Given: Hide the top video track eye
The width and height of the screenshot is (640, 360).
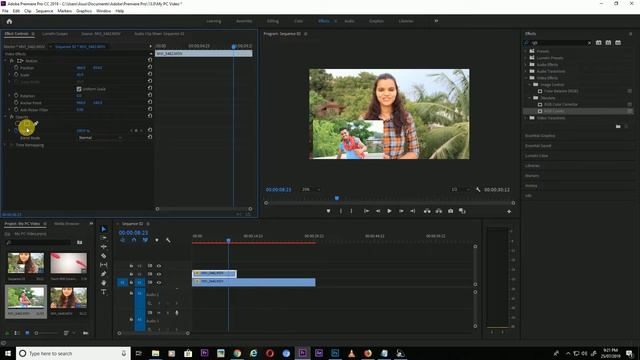Looking at the screenshot, I should click(159, 266).
